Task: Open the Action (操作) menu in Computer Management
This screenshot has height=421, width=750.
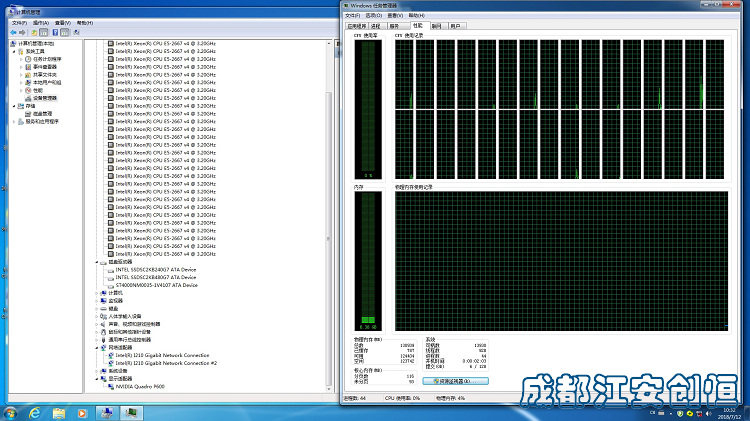Action: pyautogui.click(x=41, y=23)
